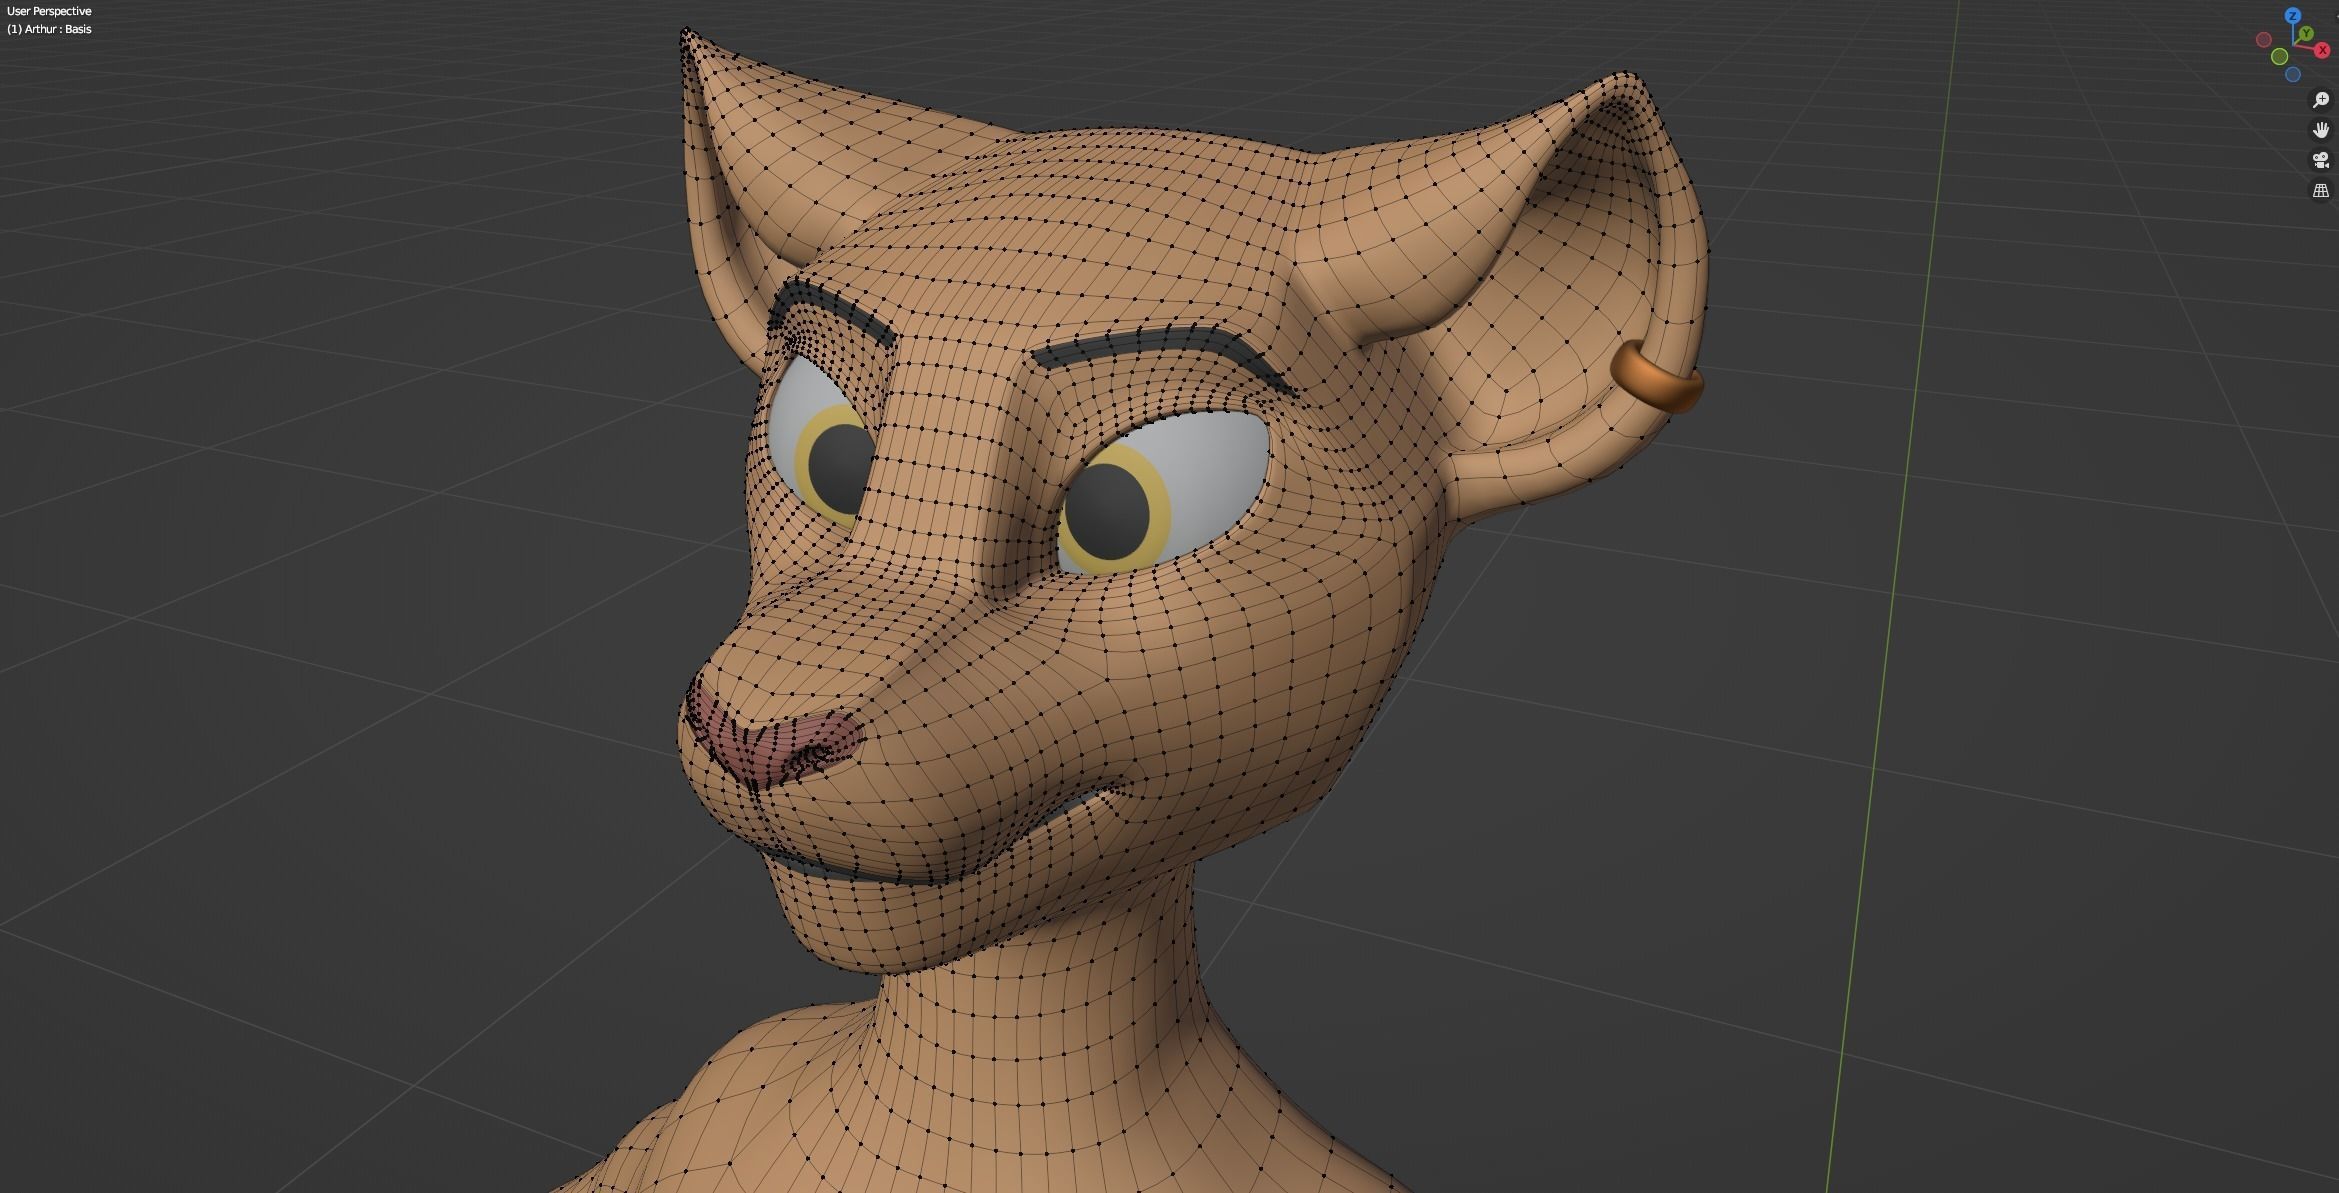Click the pan view hand icon
Image resolution: width=2339 pixels, height=1193 pixels.
coord(2321,130)
